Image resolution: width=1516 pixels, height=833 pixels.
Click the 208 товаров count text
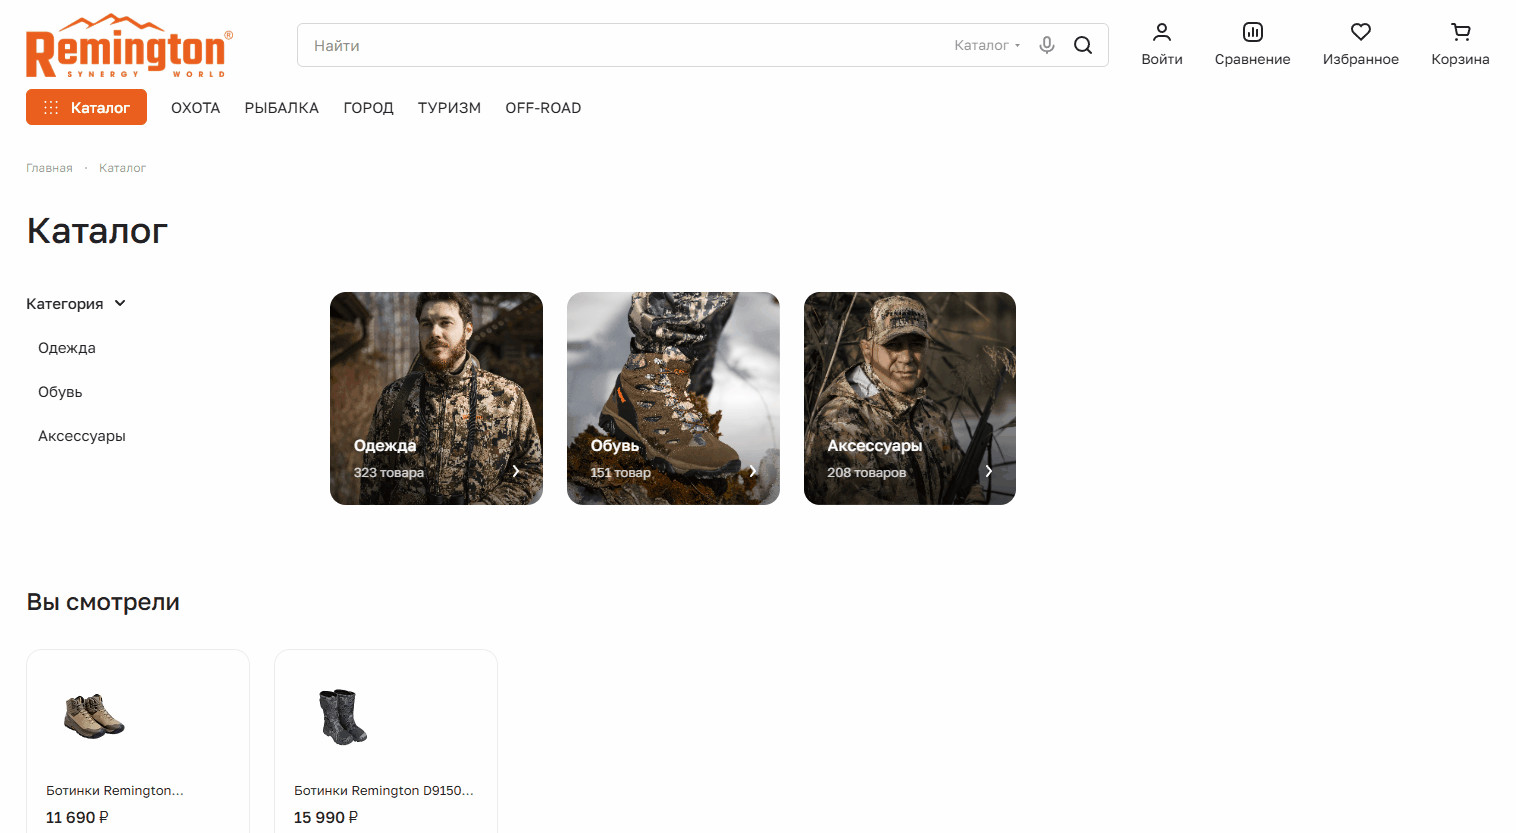coord(867,472)
